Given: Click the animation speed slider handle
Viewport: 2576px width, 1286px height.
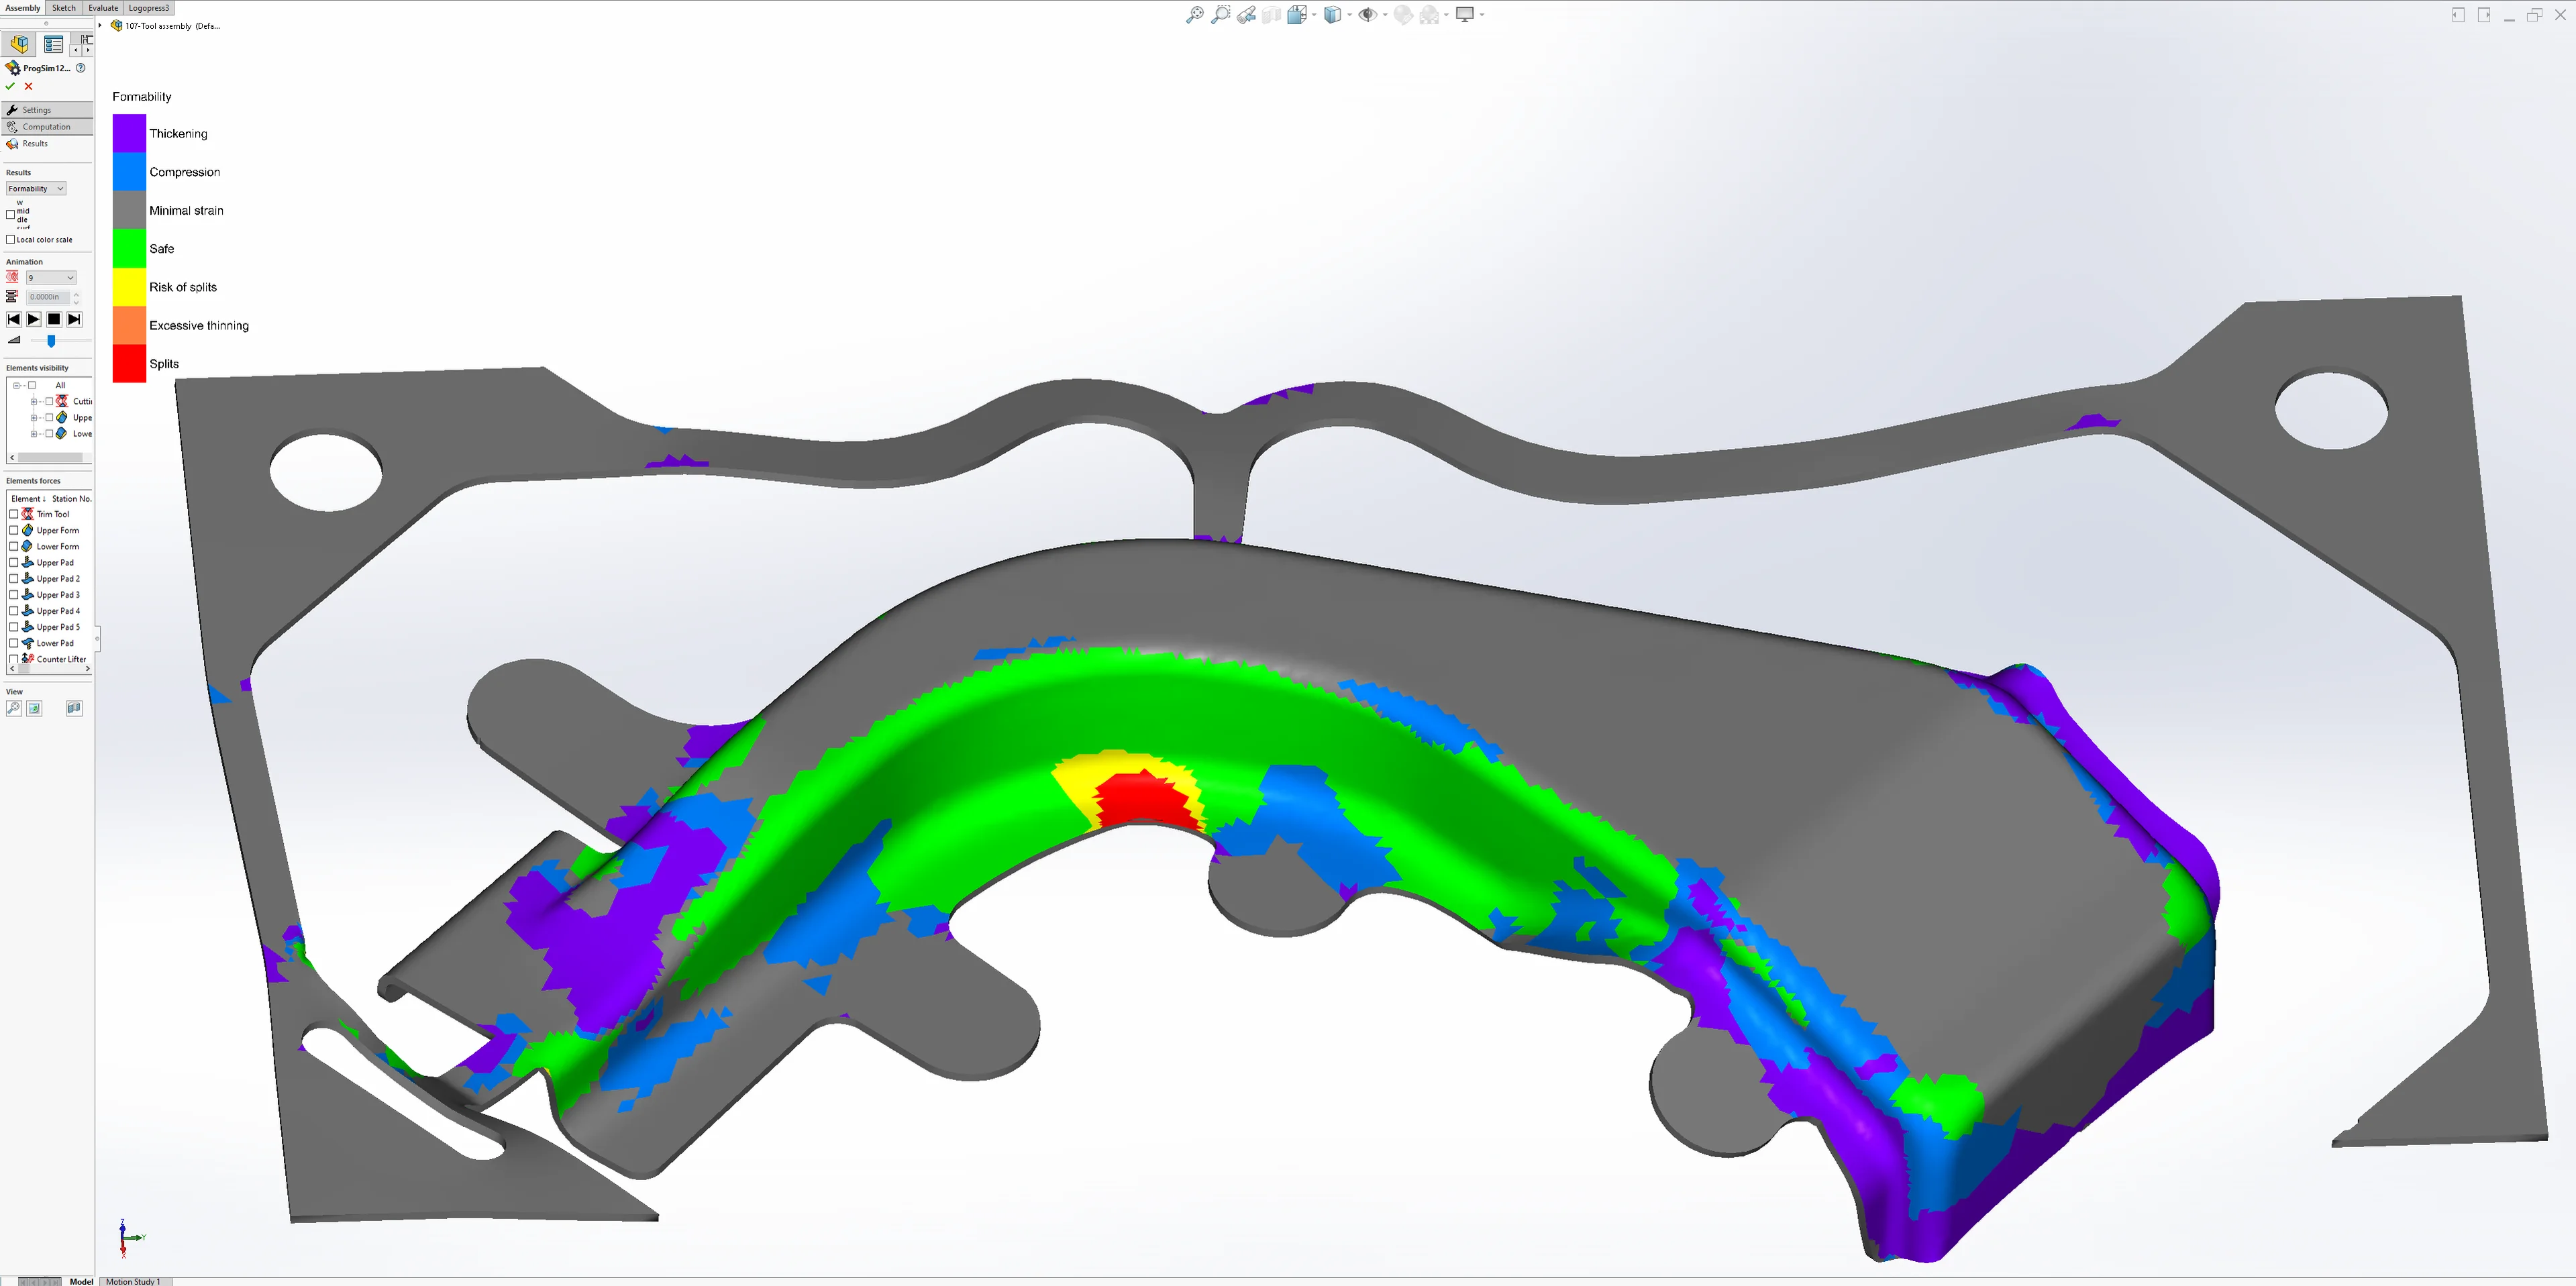Looking at the screenshot, I should coord(51,341).
